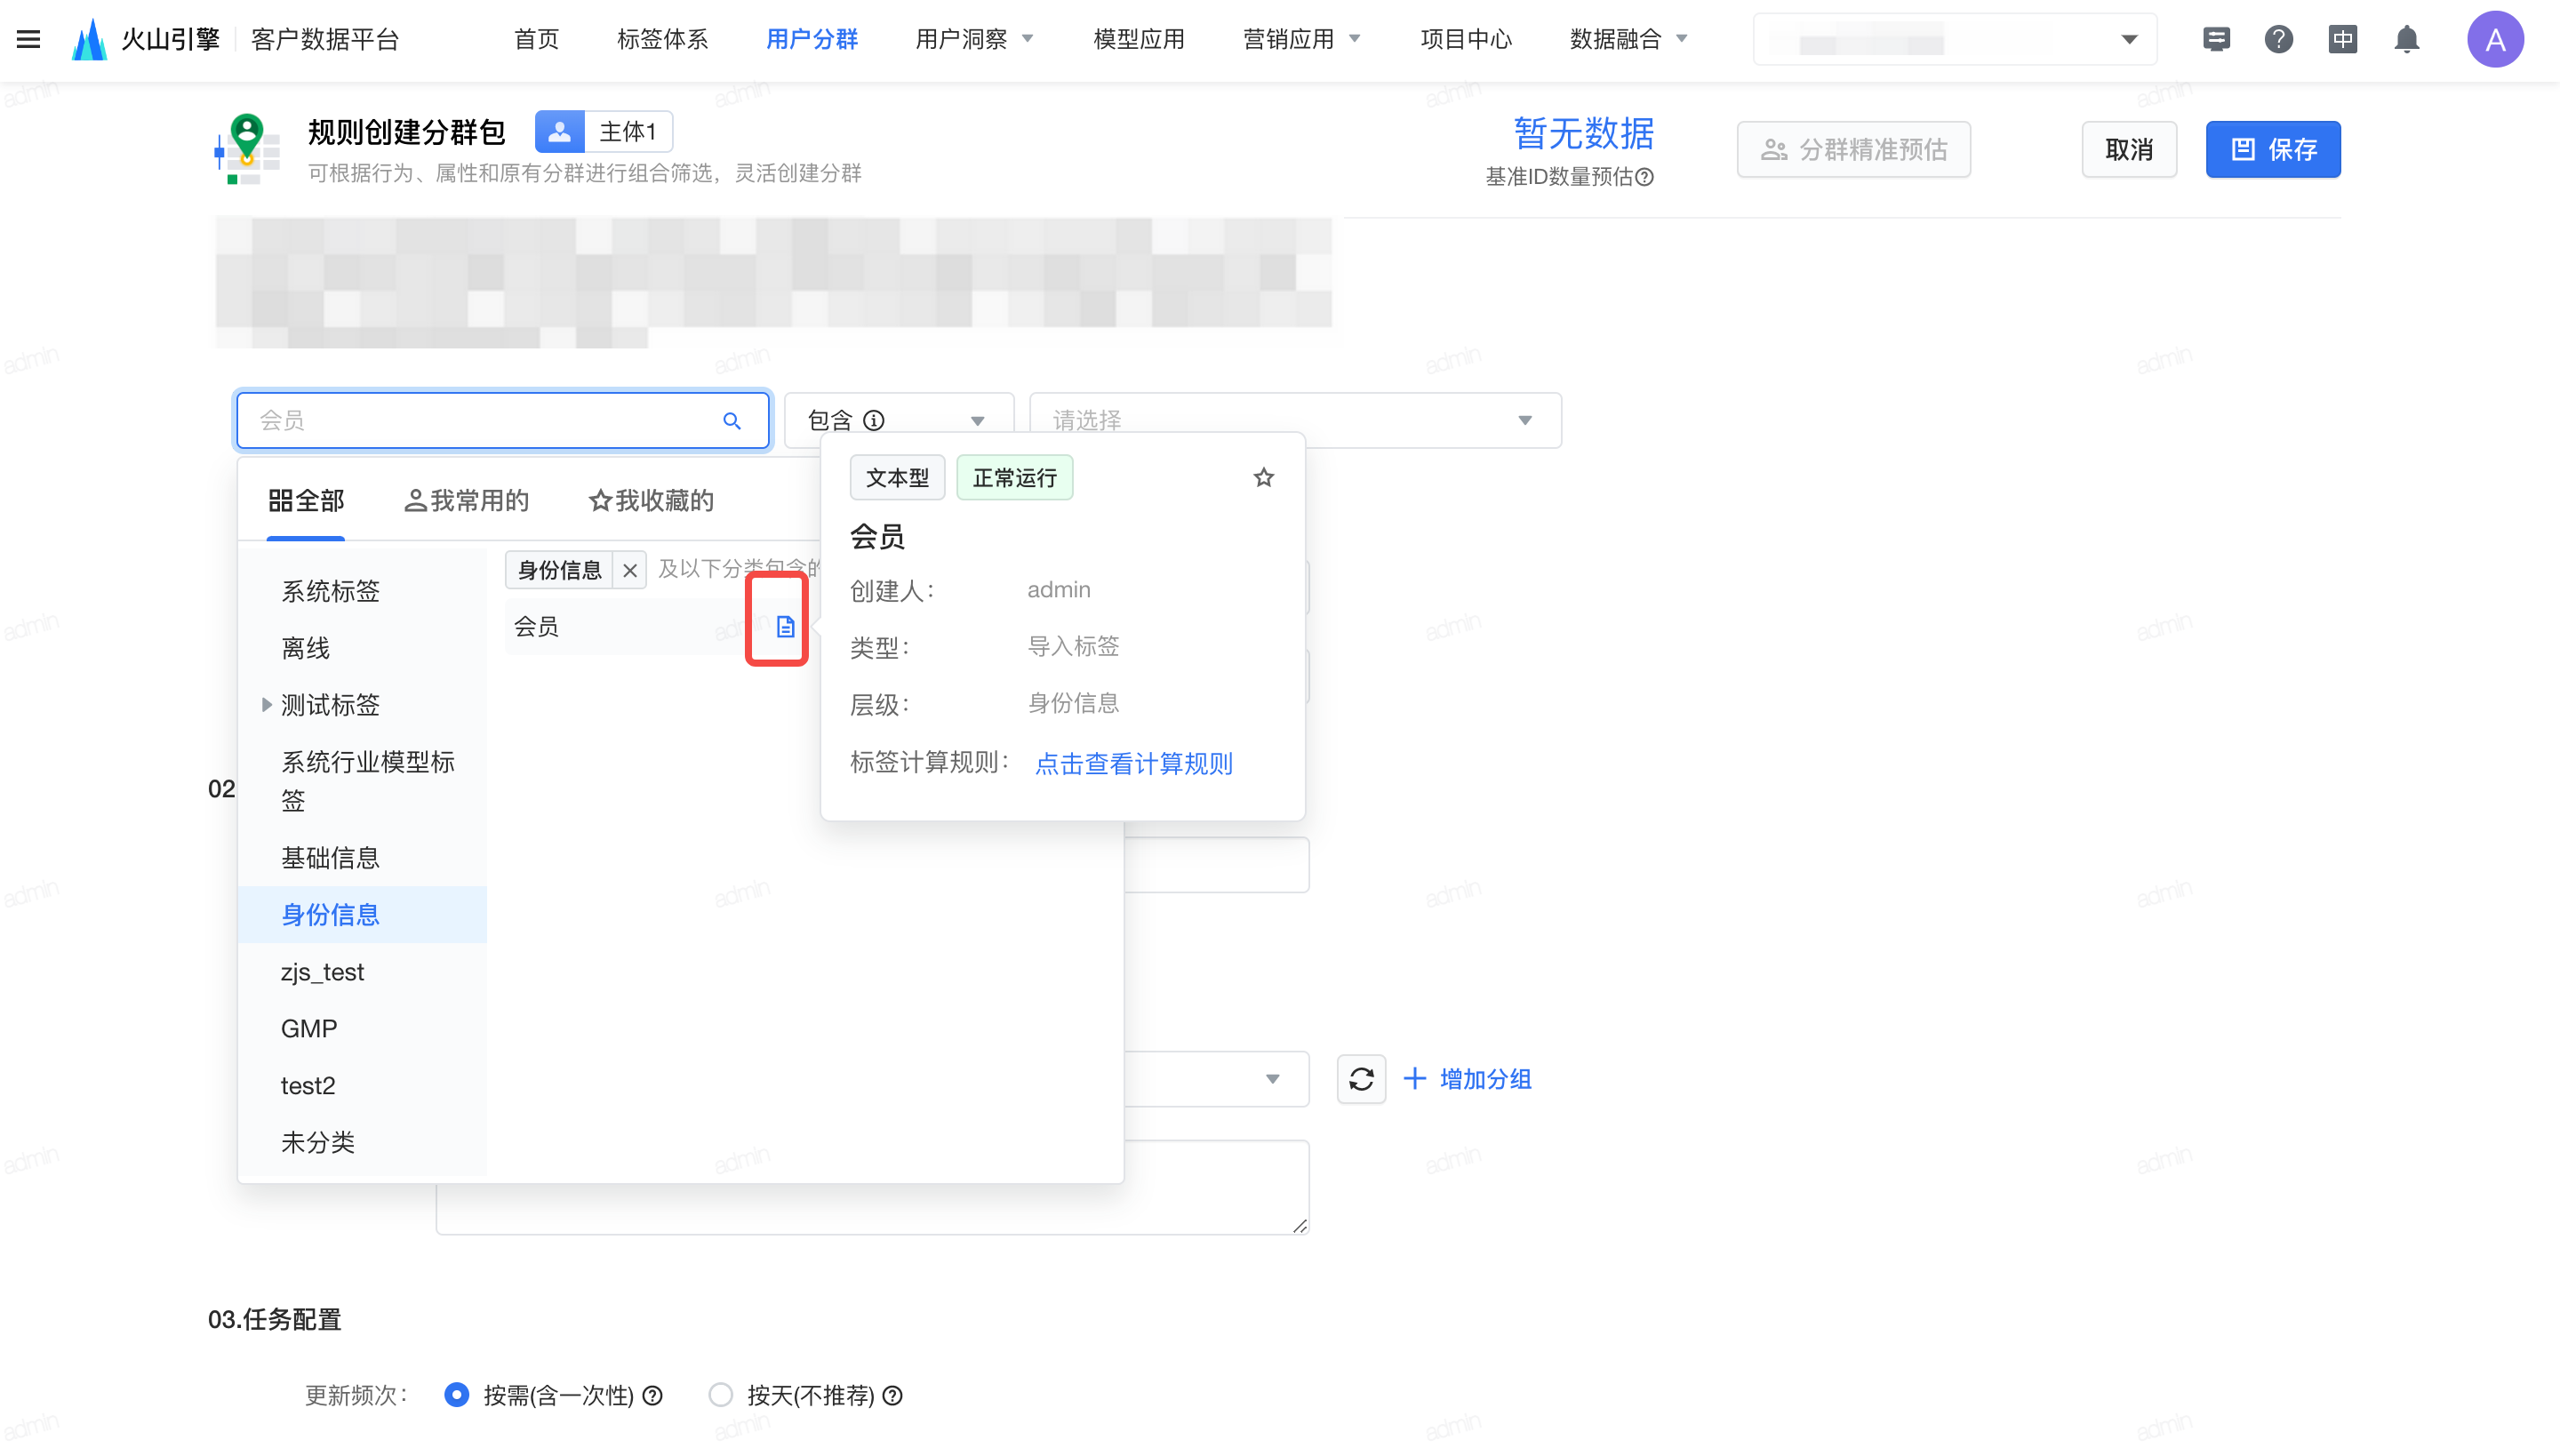Click the 文本型 type badge

[897, 477]
